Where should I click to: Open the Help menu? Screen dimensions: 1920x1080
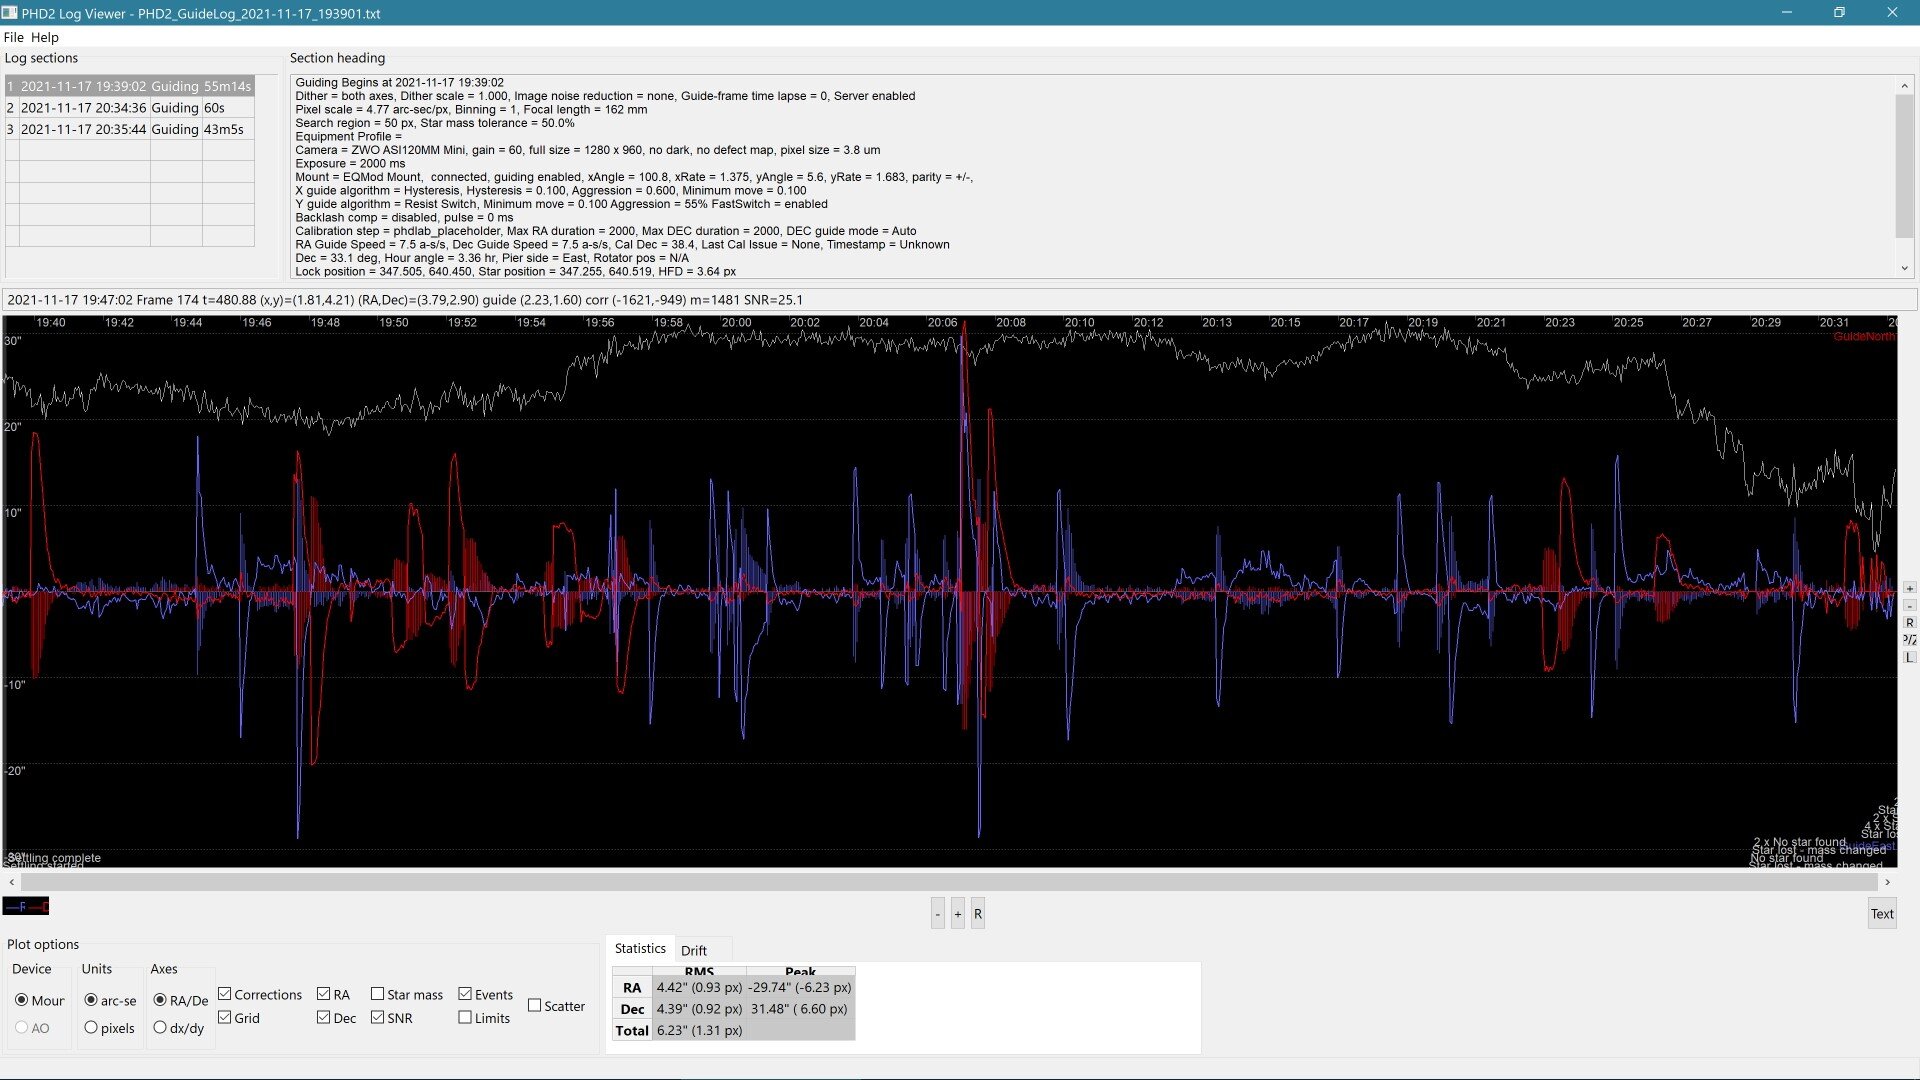44,37
